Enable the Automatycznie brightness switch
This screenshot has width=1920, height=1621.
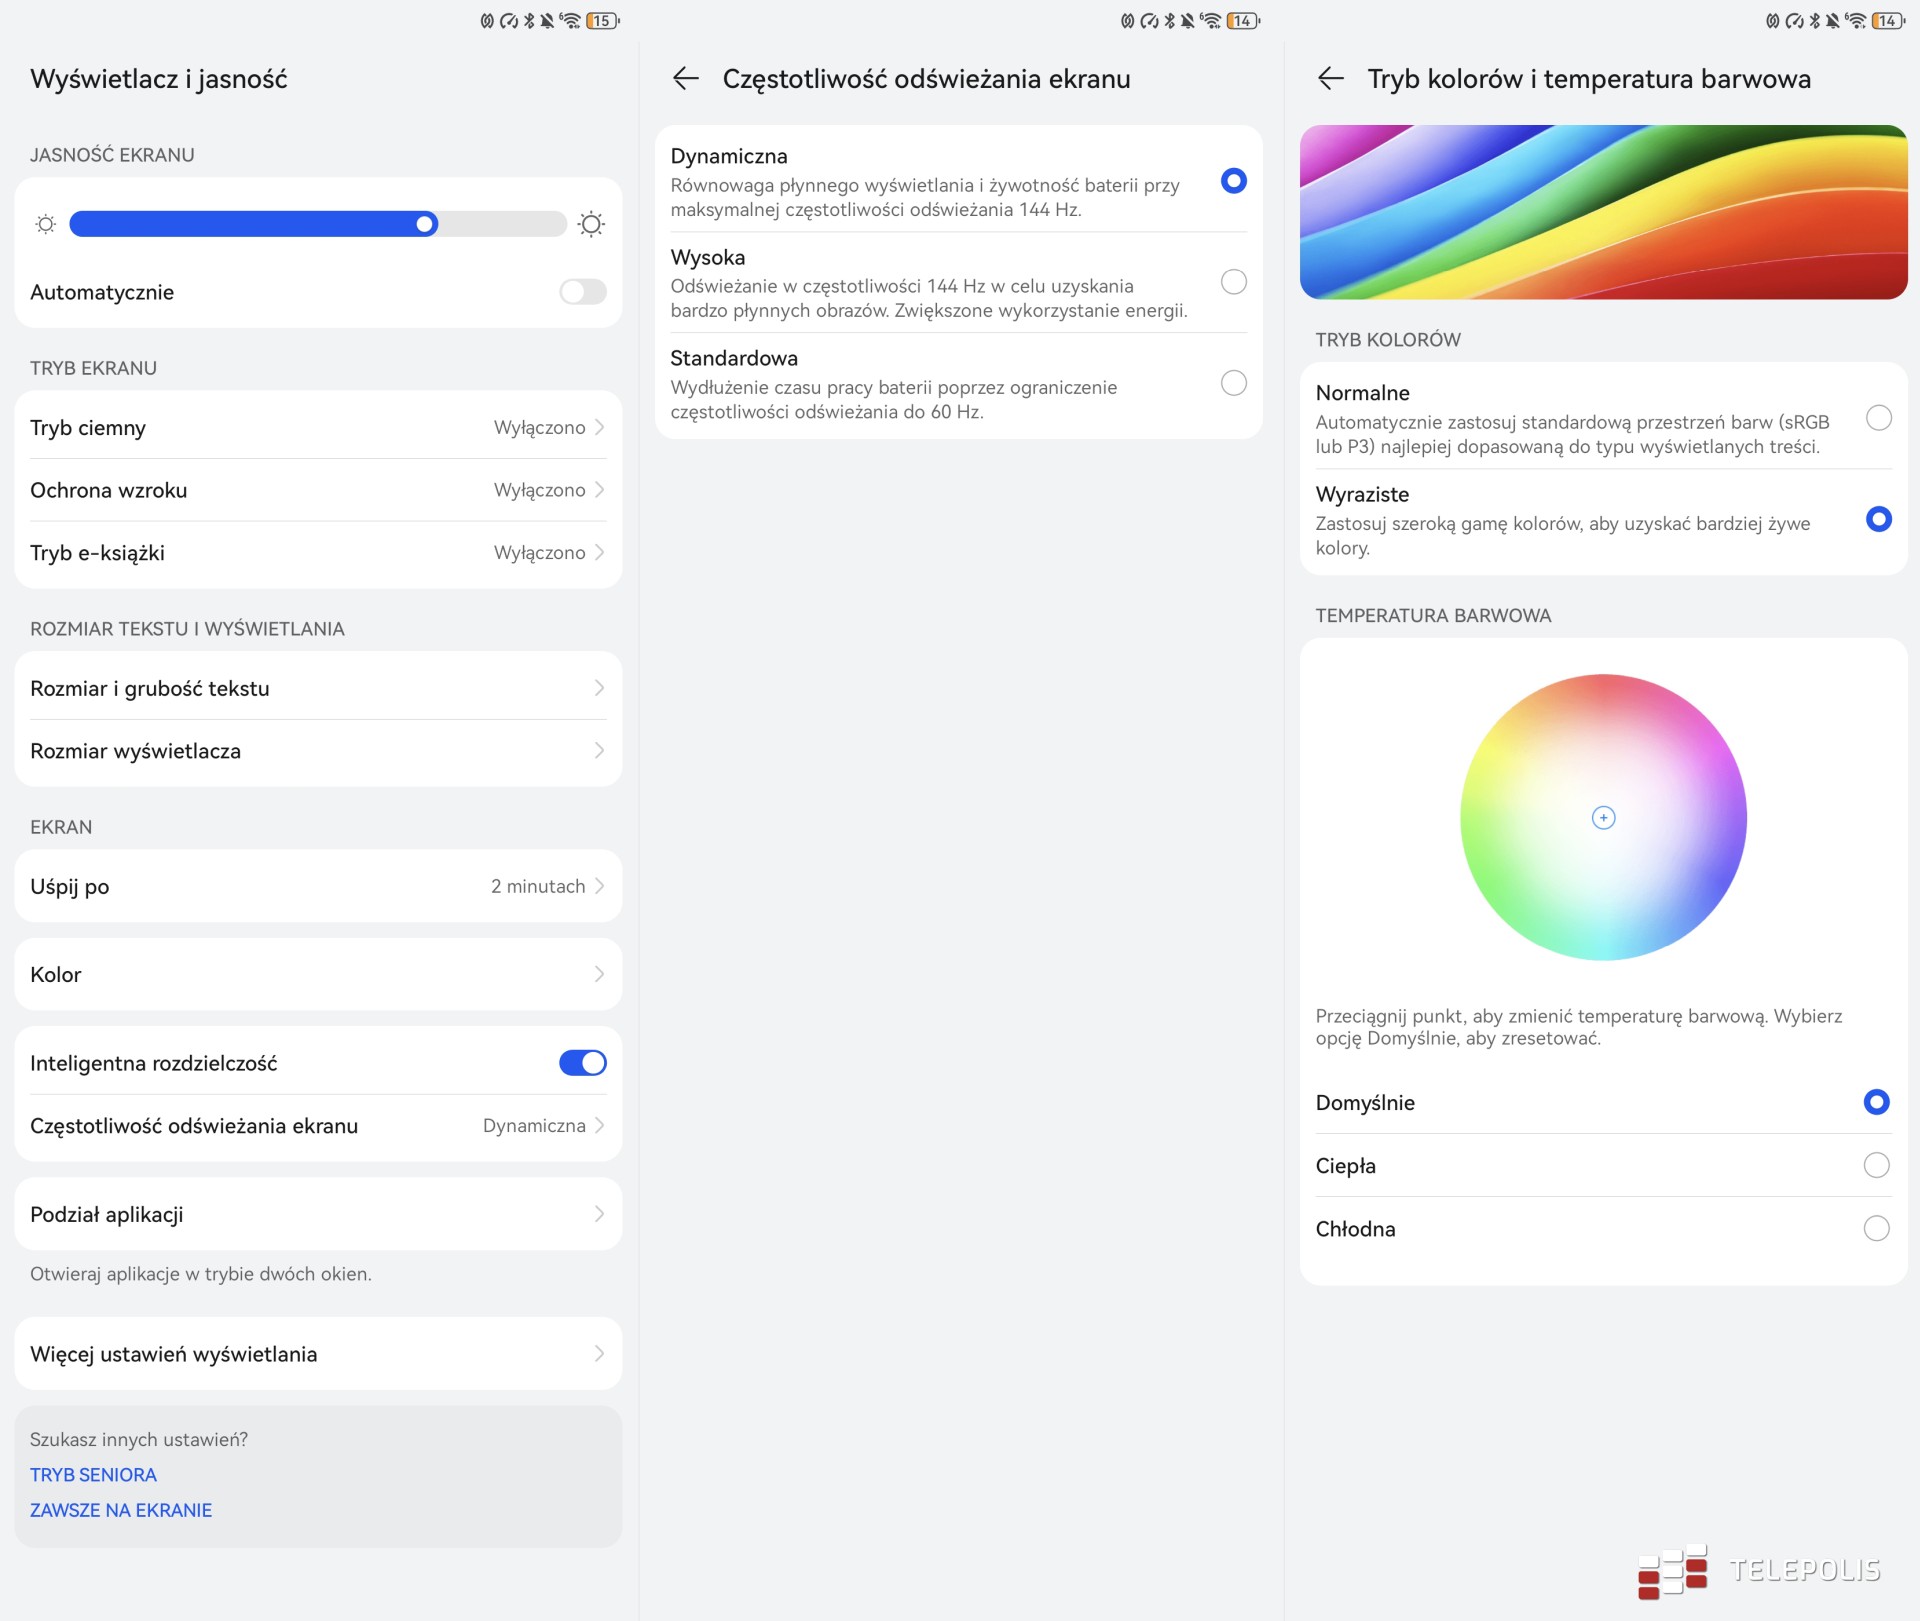pos(583,292)
